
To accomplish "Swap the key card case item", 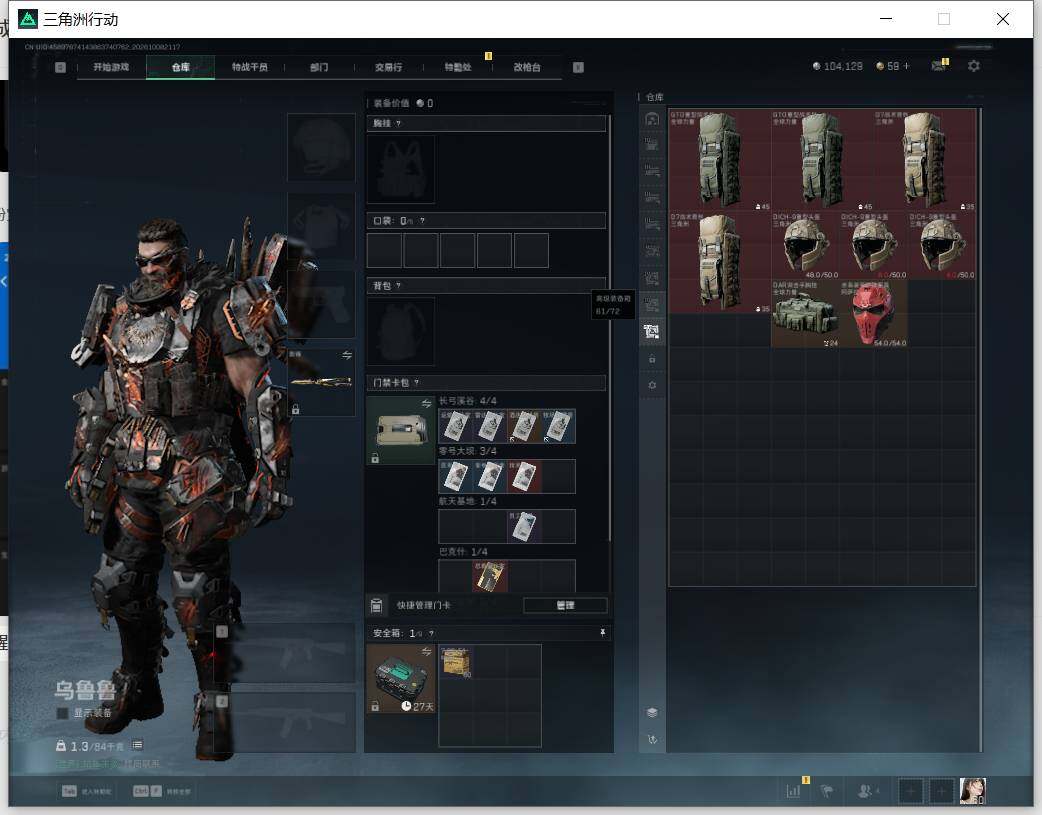I will (426, 404).
